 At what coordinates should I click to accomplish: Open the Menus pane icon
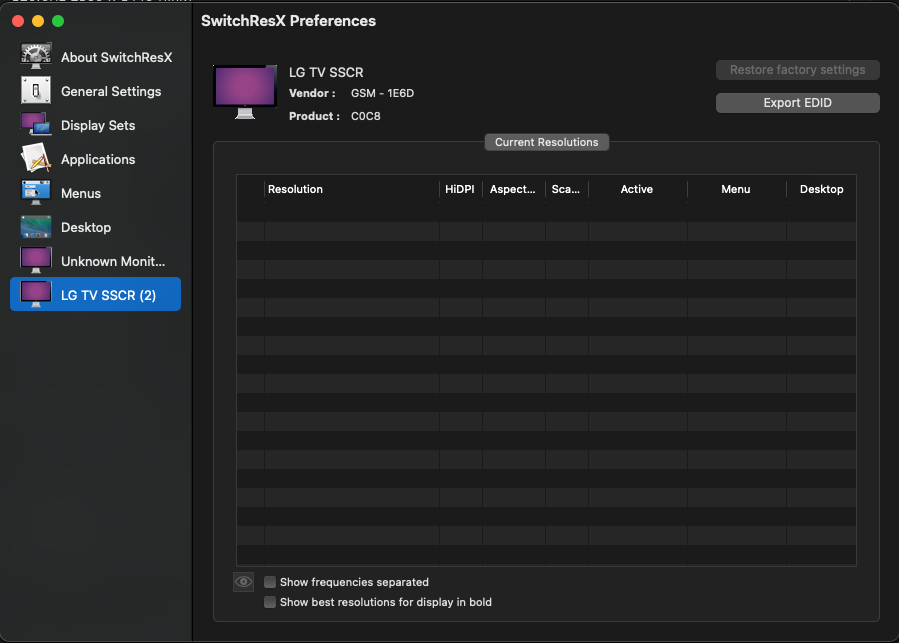(36, 193)
